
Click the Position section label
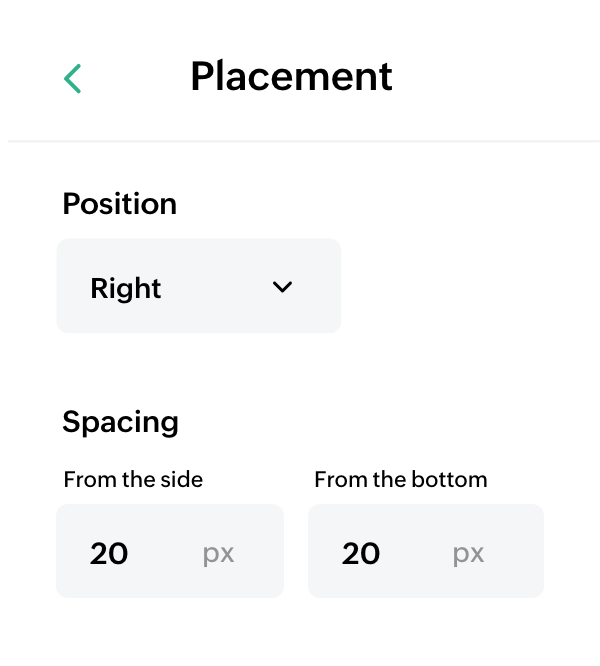point(119,204)
